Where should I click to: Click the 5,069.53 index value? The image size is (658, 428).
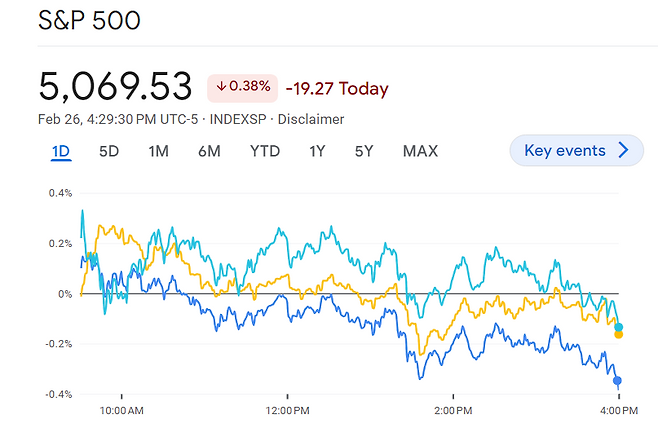pyautogui.click(x=115, y=86)
